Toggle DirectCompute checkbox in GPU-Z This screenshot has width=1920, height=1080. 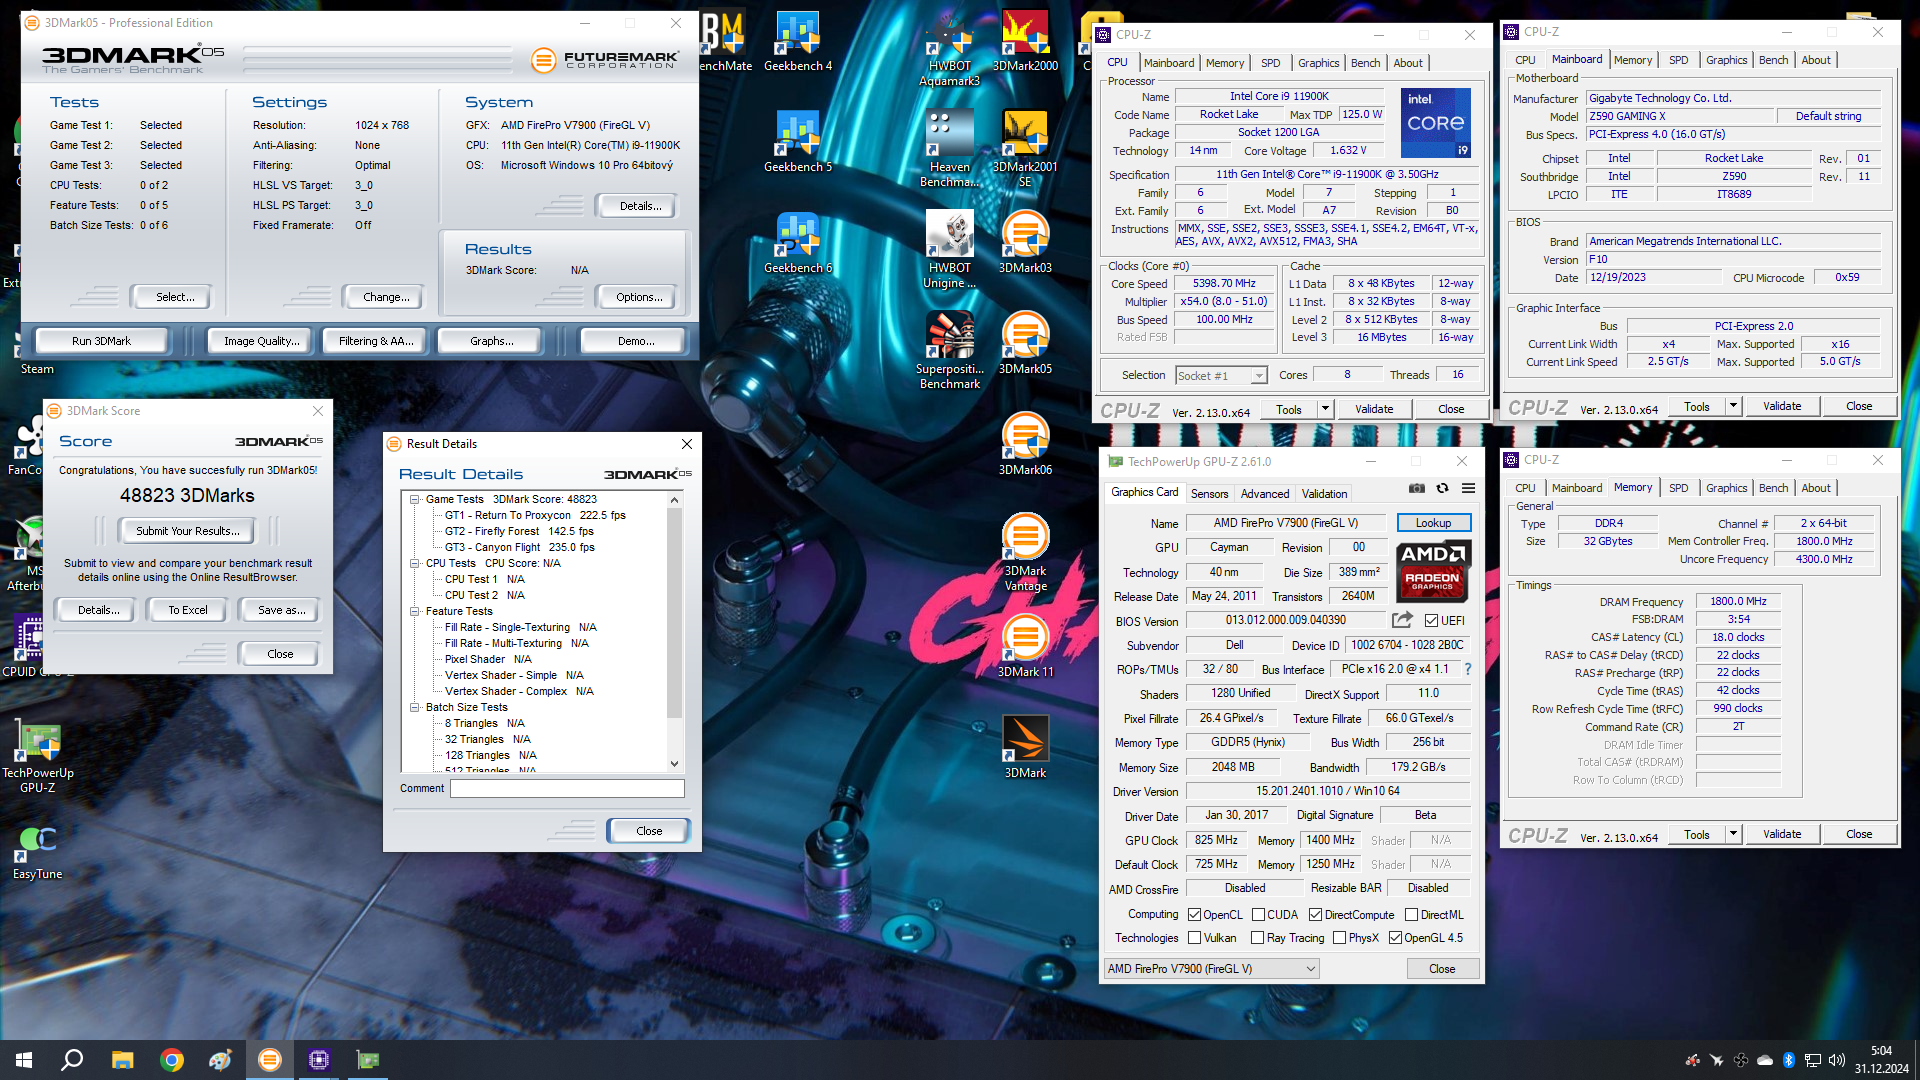click(1315, 915)
